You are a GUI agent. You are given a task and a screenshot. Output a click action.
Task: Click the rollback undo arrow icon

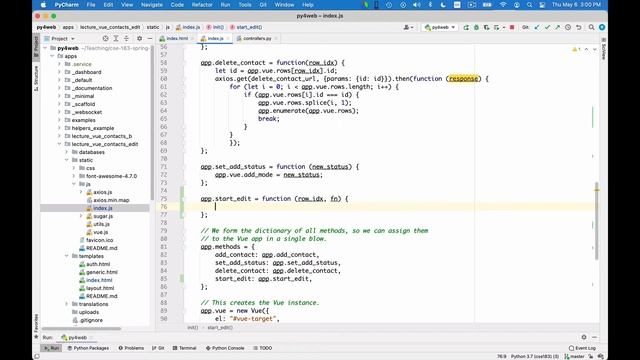click(578, 27)
